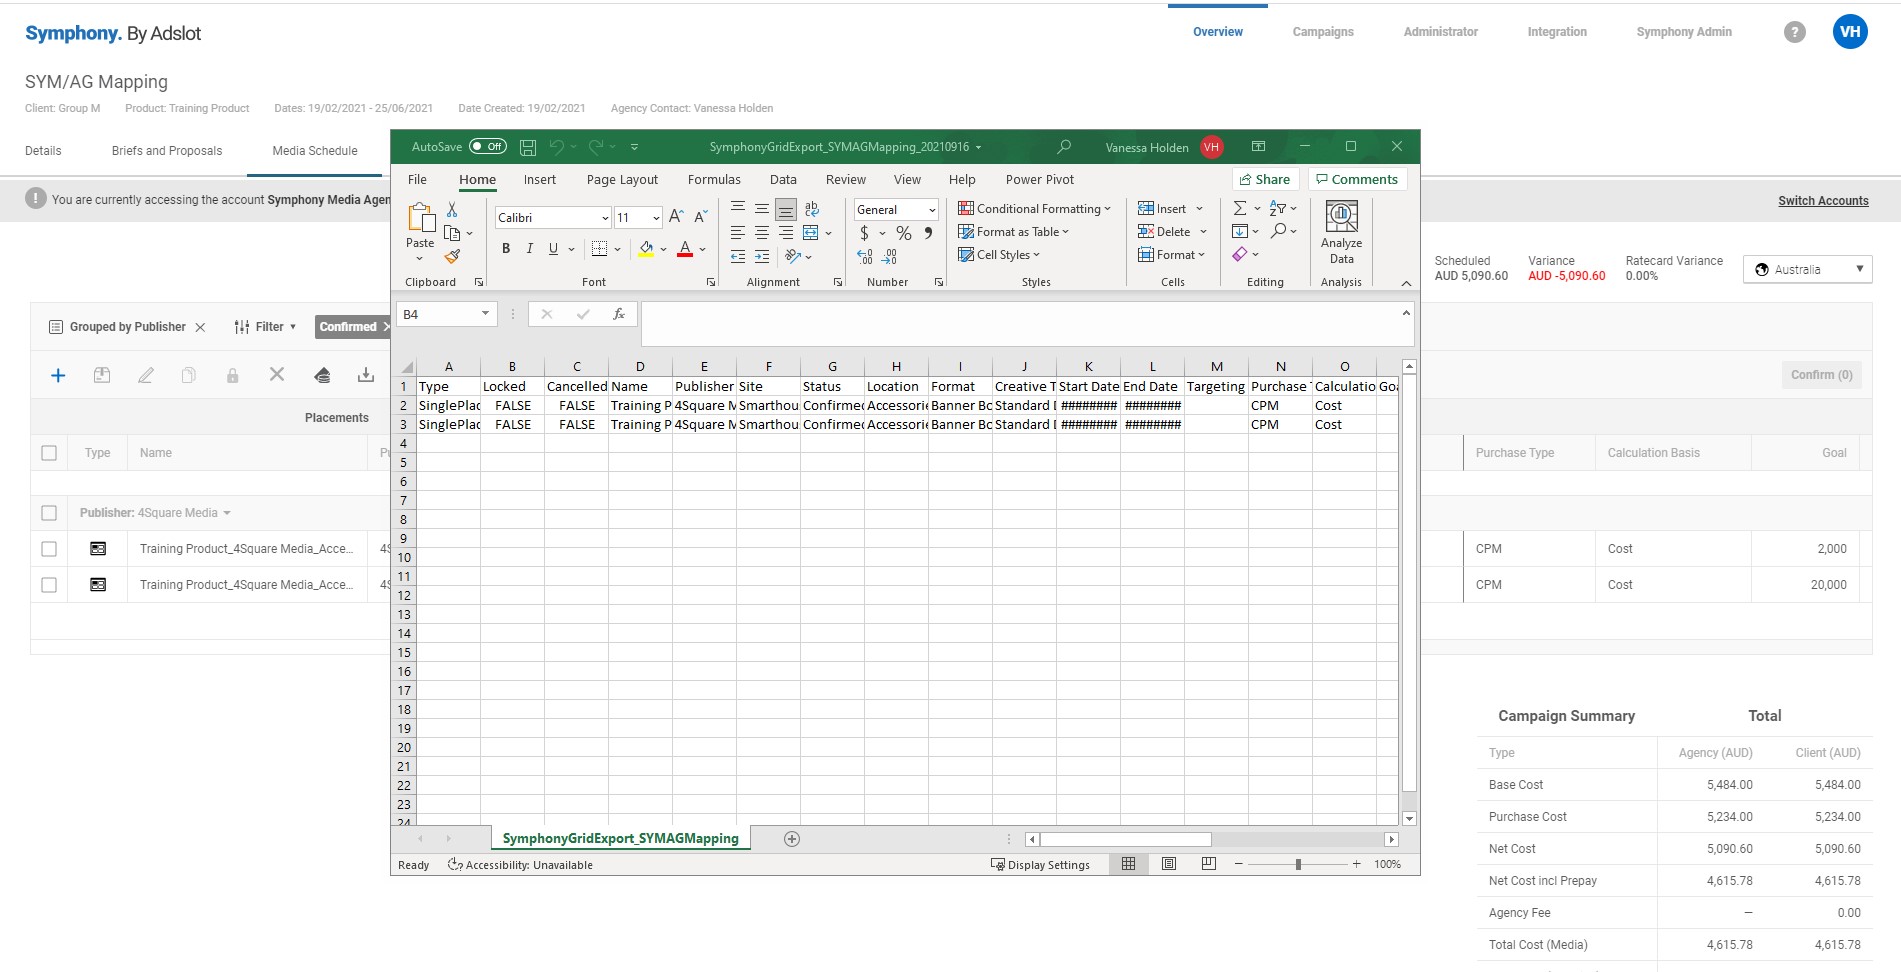This screenshot has width=1901, height=972.
Task: Click the Excel Save icon
Action: (528, 147)
